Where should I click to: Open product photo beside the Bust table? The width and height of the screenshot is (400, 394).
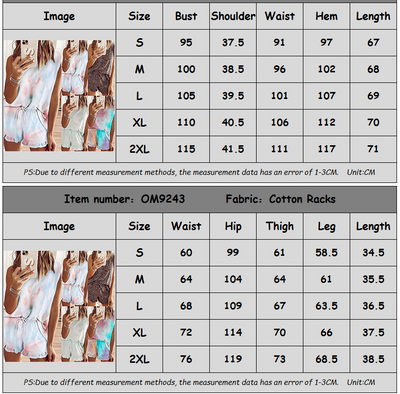[x=59, y=96]
